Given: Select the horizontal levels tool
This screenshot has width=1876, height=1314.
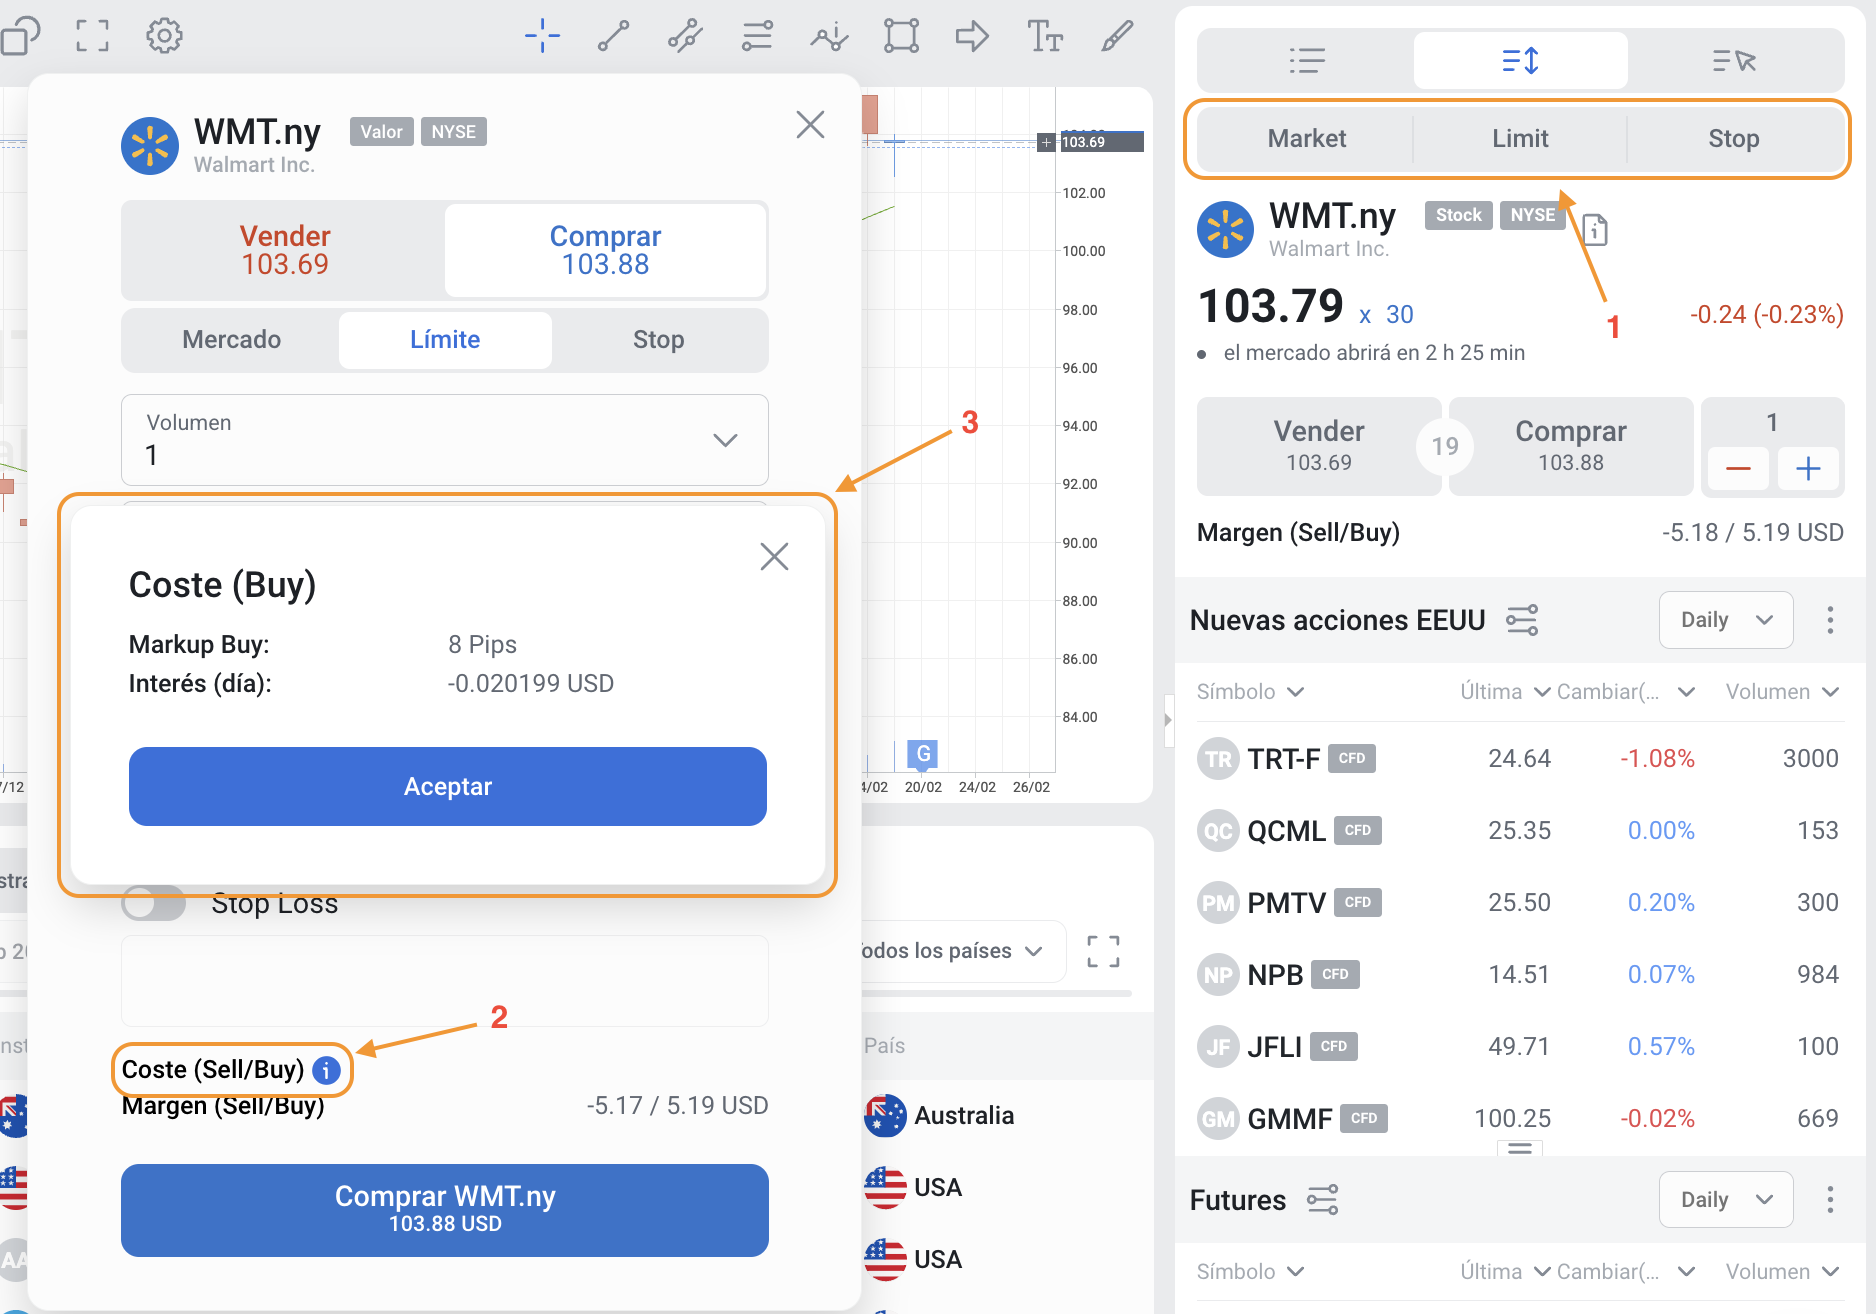Looking at the screenshot, I should 757,36.
